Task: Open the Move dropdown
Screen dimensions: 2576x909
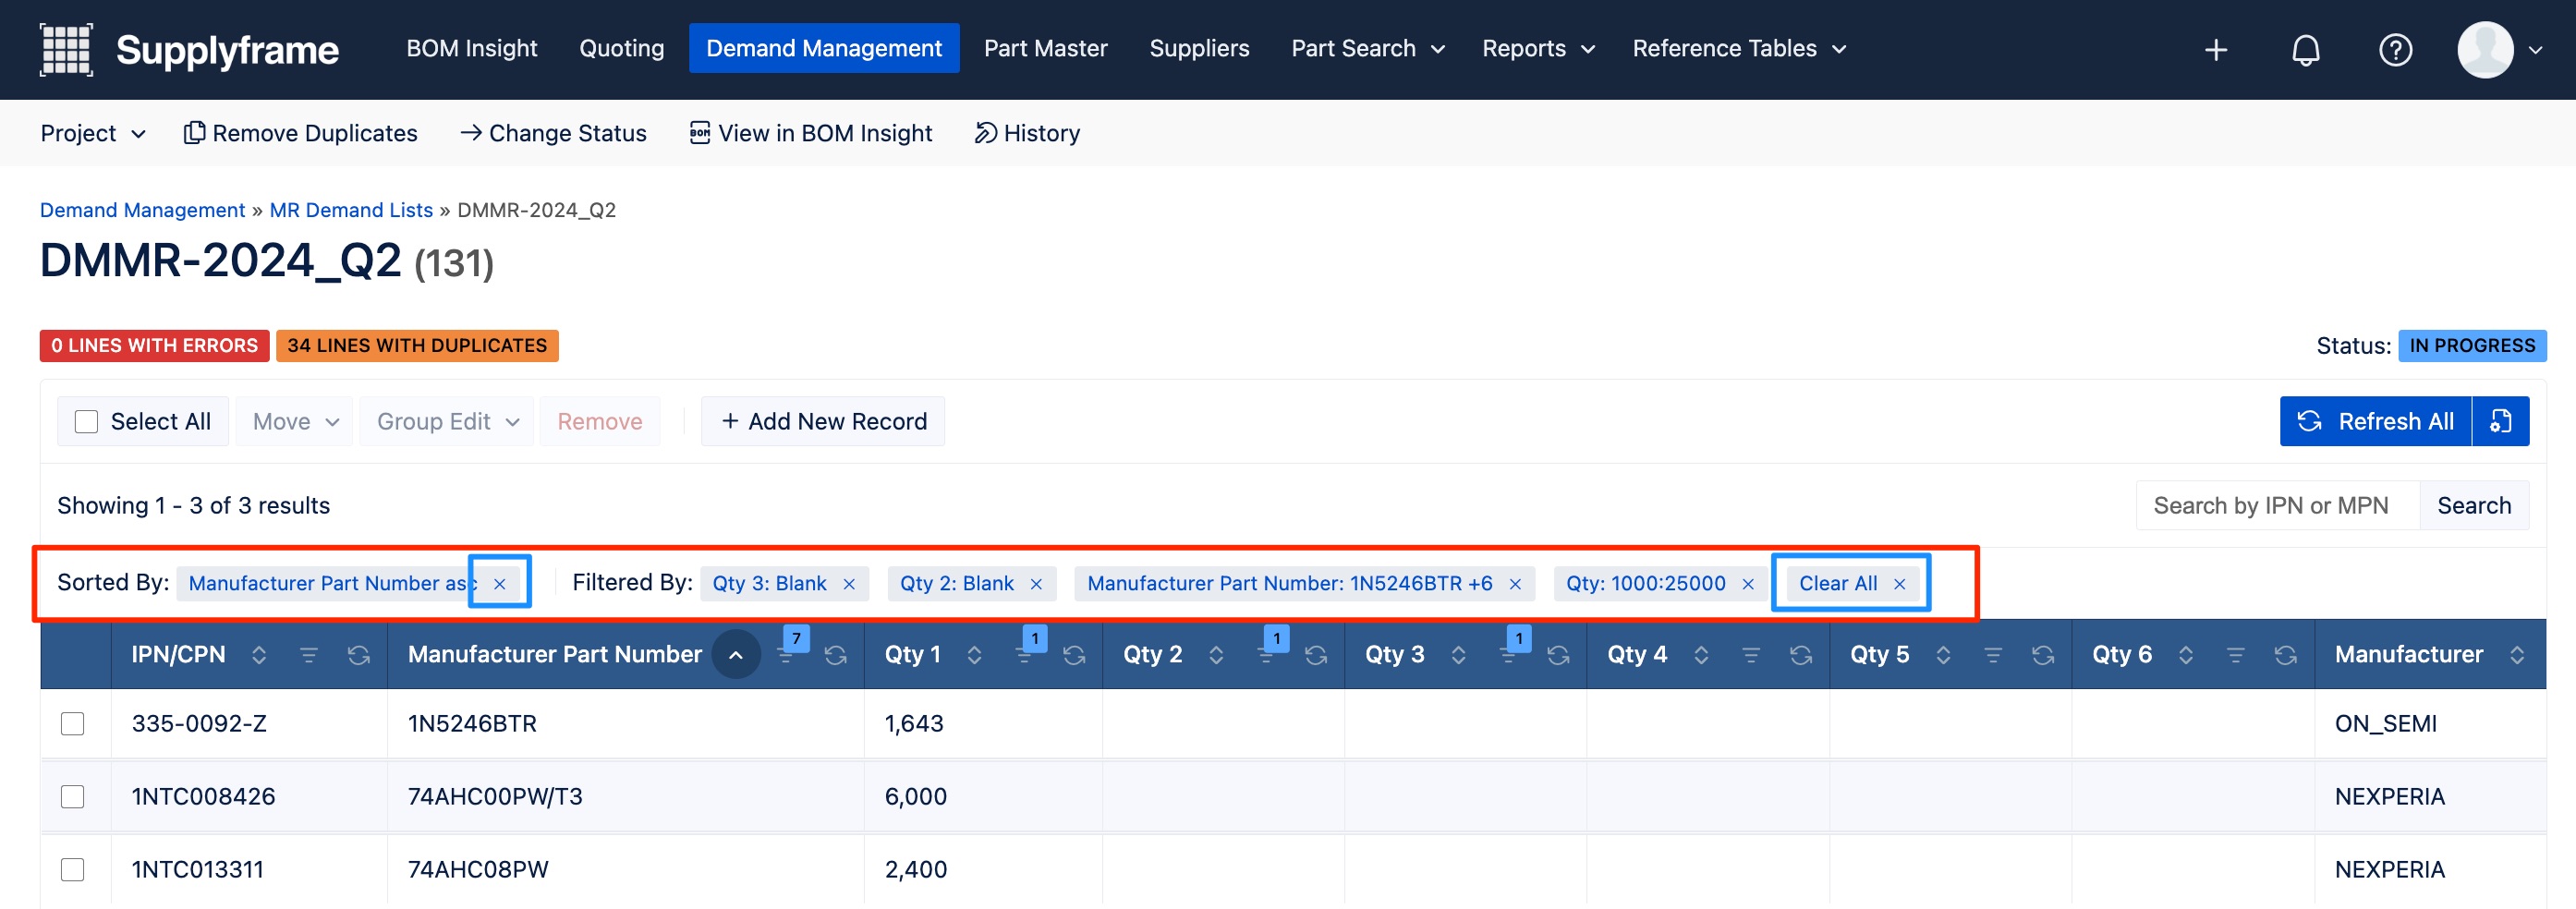Action: [x=295, y=422]
